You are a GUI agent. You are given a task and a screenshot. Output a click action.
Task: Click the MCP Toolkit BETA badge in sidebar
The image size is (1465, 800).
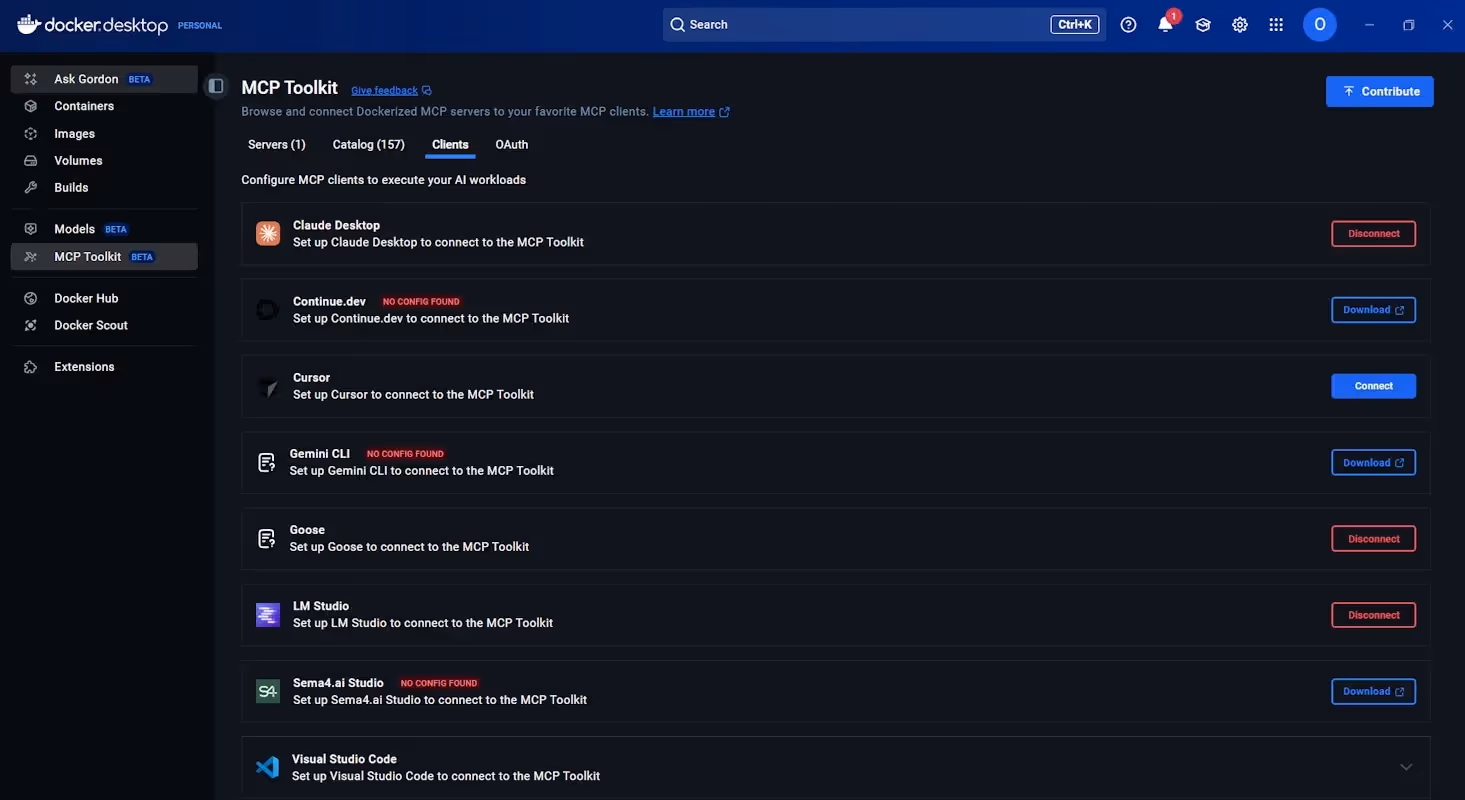click(x=143, y=257)
